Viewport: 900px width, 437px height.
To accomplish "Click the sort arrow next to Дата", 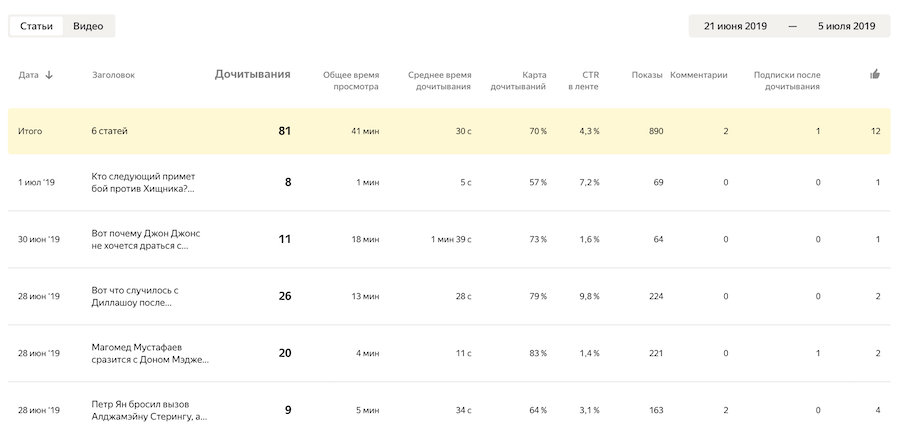I will (x=49, y=75).
